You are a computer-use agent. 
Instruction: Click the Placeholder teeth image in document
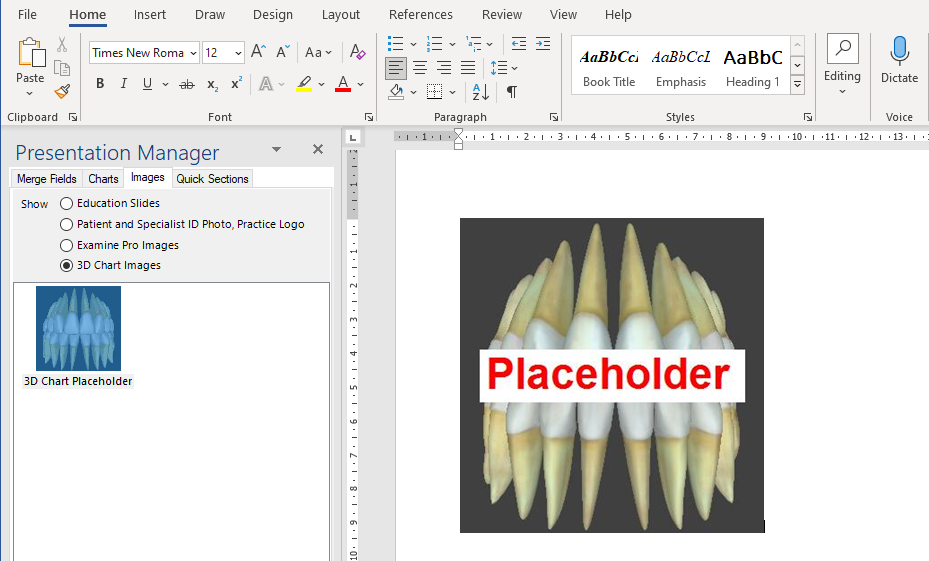(x=612, y=376)
